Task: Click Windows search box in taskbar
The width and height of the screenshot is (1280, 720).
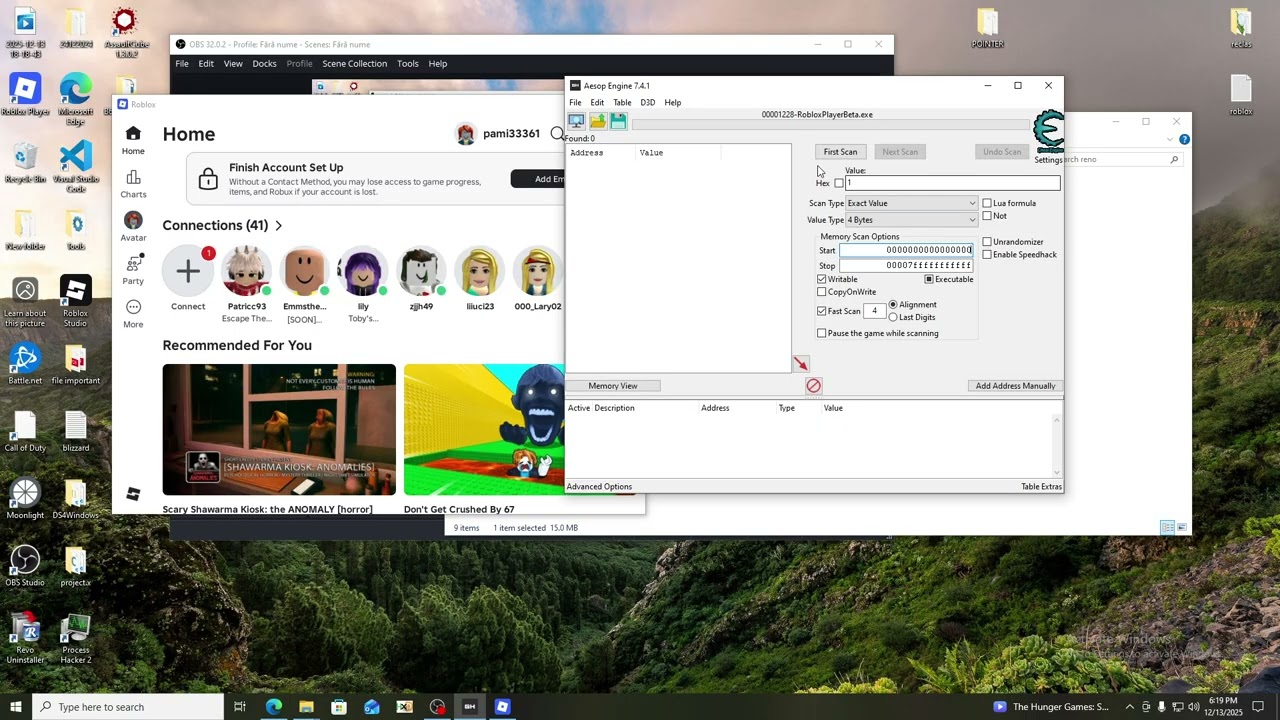Action: point(128,707)
